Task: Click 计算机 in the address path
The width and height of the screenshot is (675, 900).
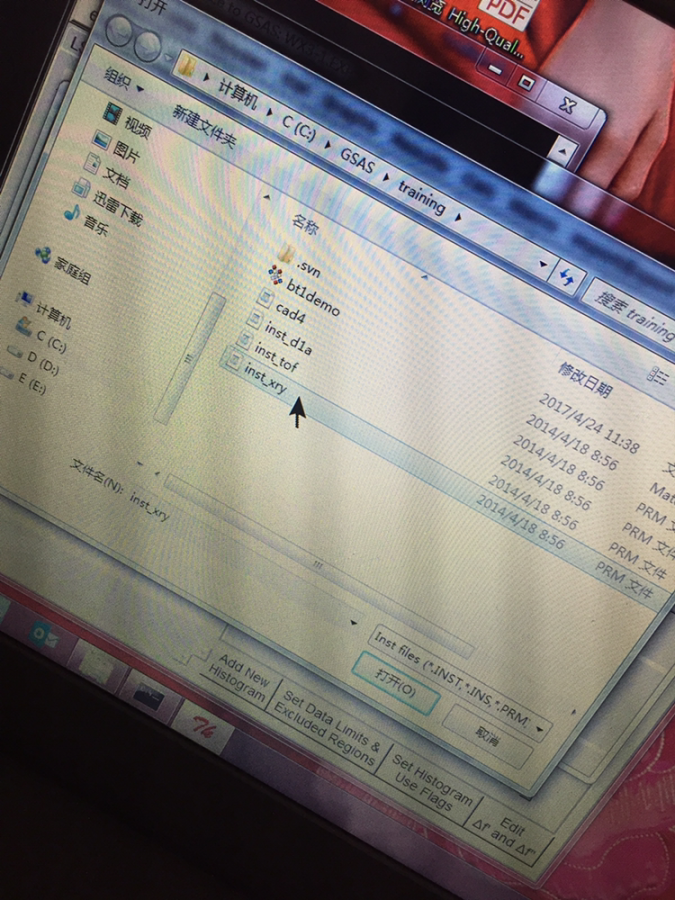Action: click(237, 92)
